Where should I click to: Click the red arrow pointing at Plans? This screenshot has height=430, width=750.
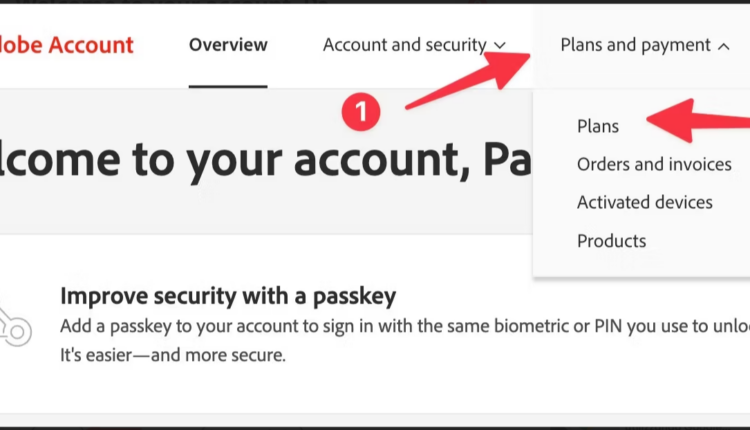coord(700,119)
